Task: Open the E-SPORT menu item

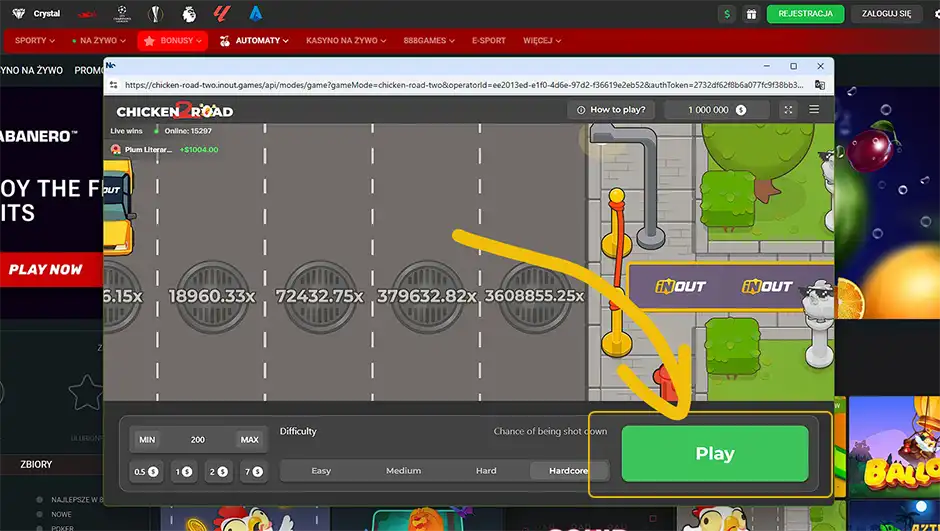Action: click(x=489, y=41)
